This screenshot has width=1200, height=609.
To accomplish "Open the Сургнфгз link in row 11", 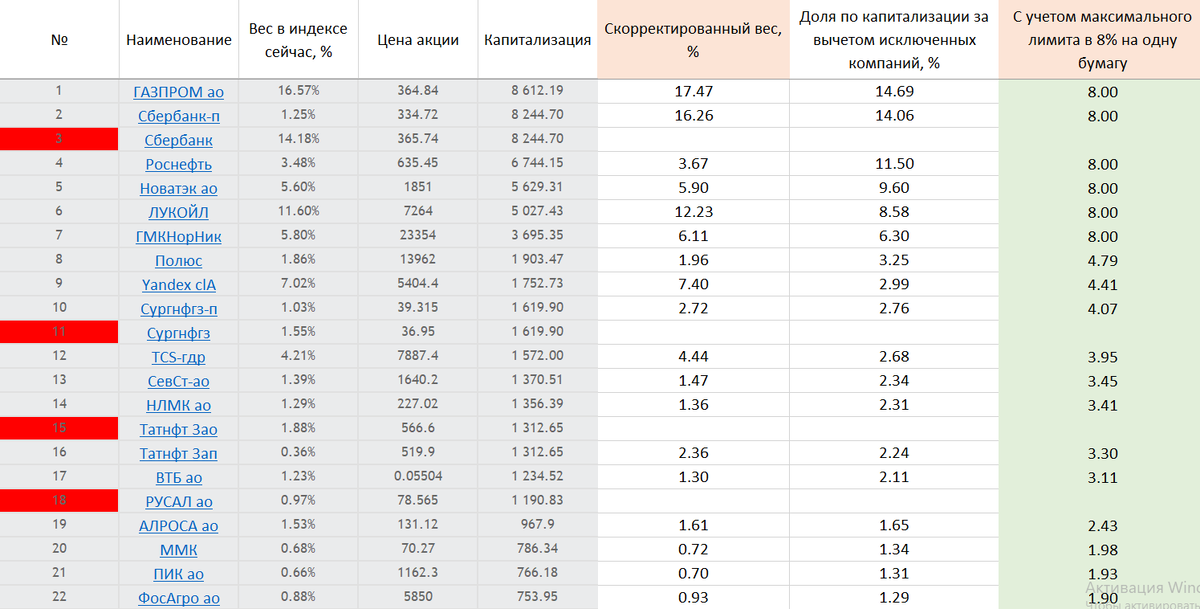I will (179, 332).
